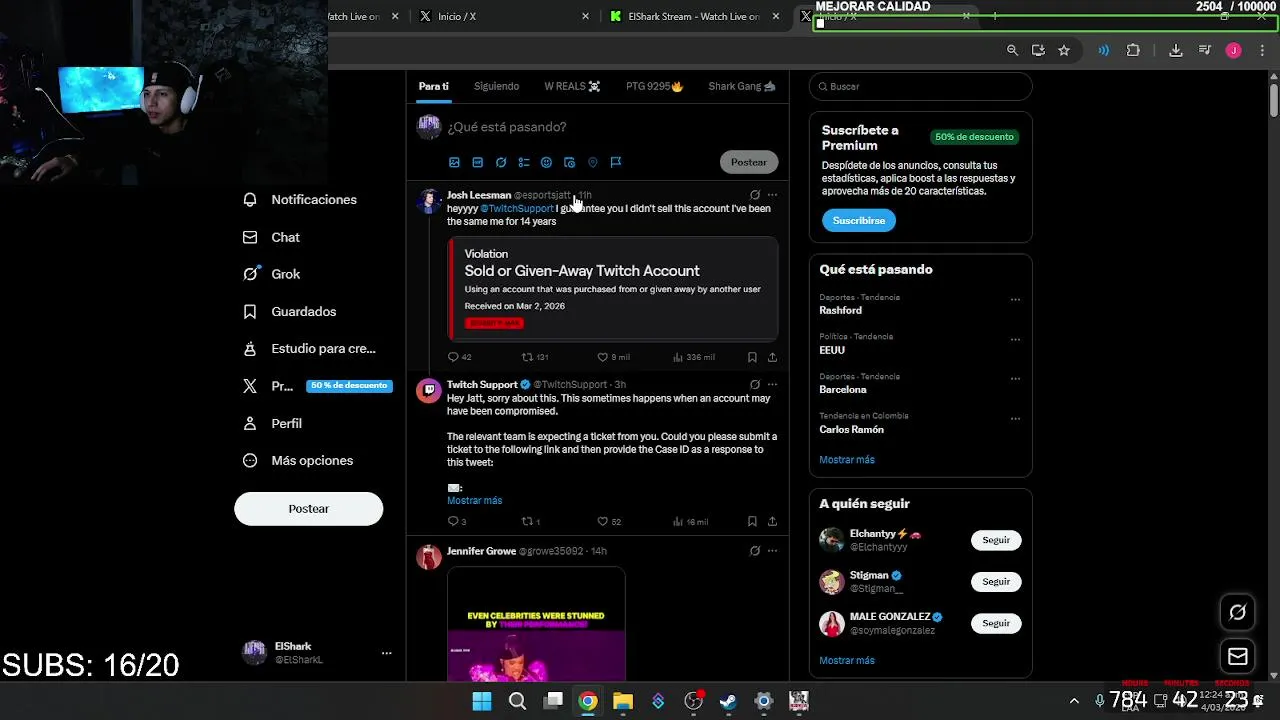Open options for Barcelona trend
This screenshot has height=720, width=1280.
(1015, 380)
